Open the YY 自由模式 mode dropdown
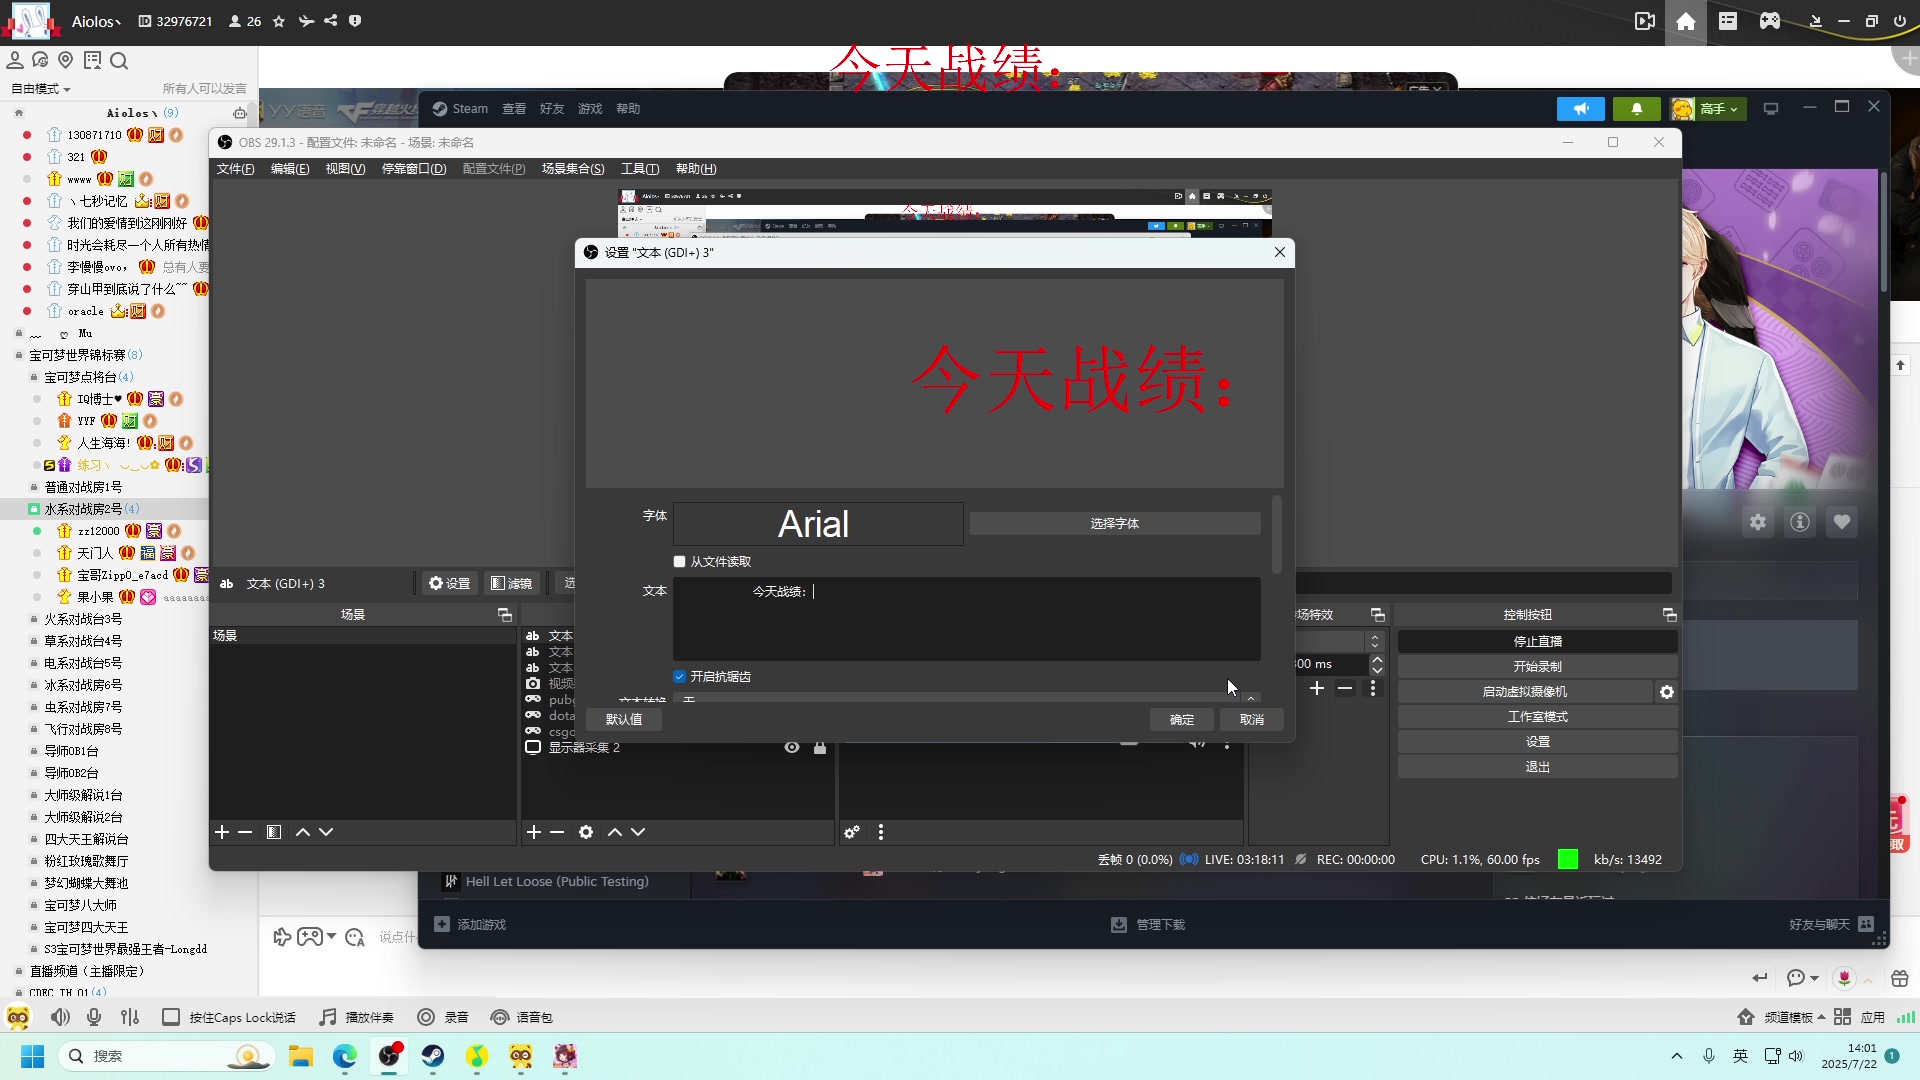The image size is (1920, 1080). (x=40, y=89)
